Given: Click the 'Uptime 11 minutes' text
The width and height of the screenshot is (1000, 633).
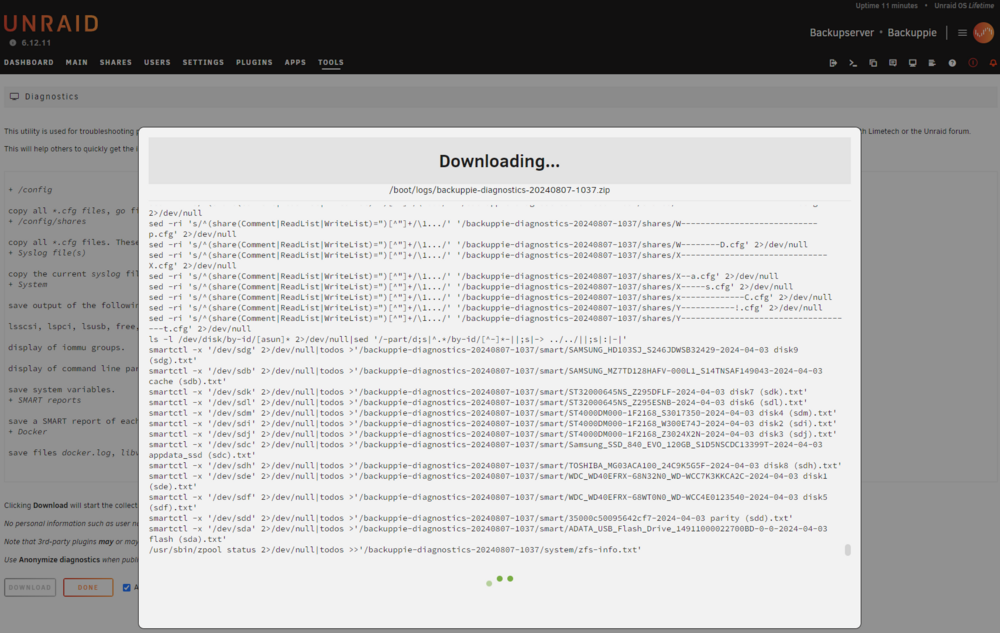Looking at the screenshot, I should [886, 6].
